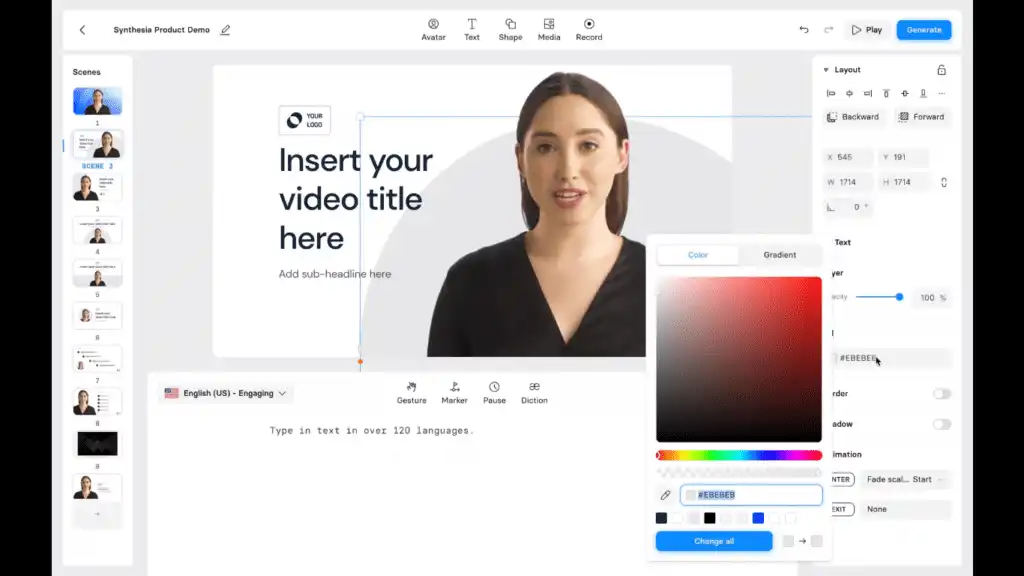
Task: Insert a Gesture in the script
Action: tap(411, 393)
